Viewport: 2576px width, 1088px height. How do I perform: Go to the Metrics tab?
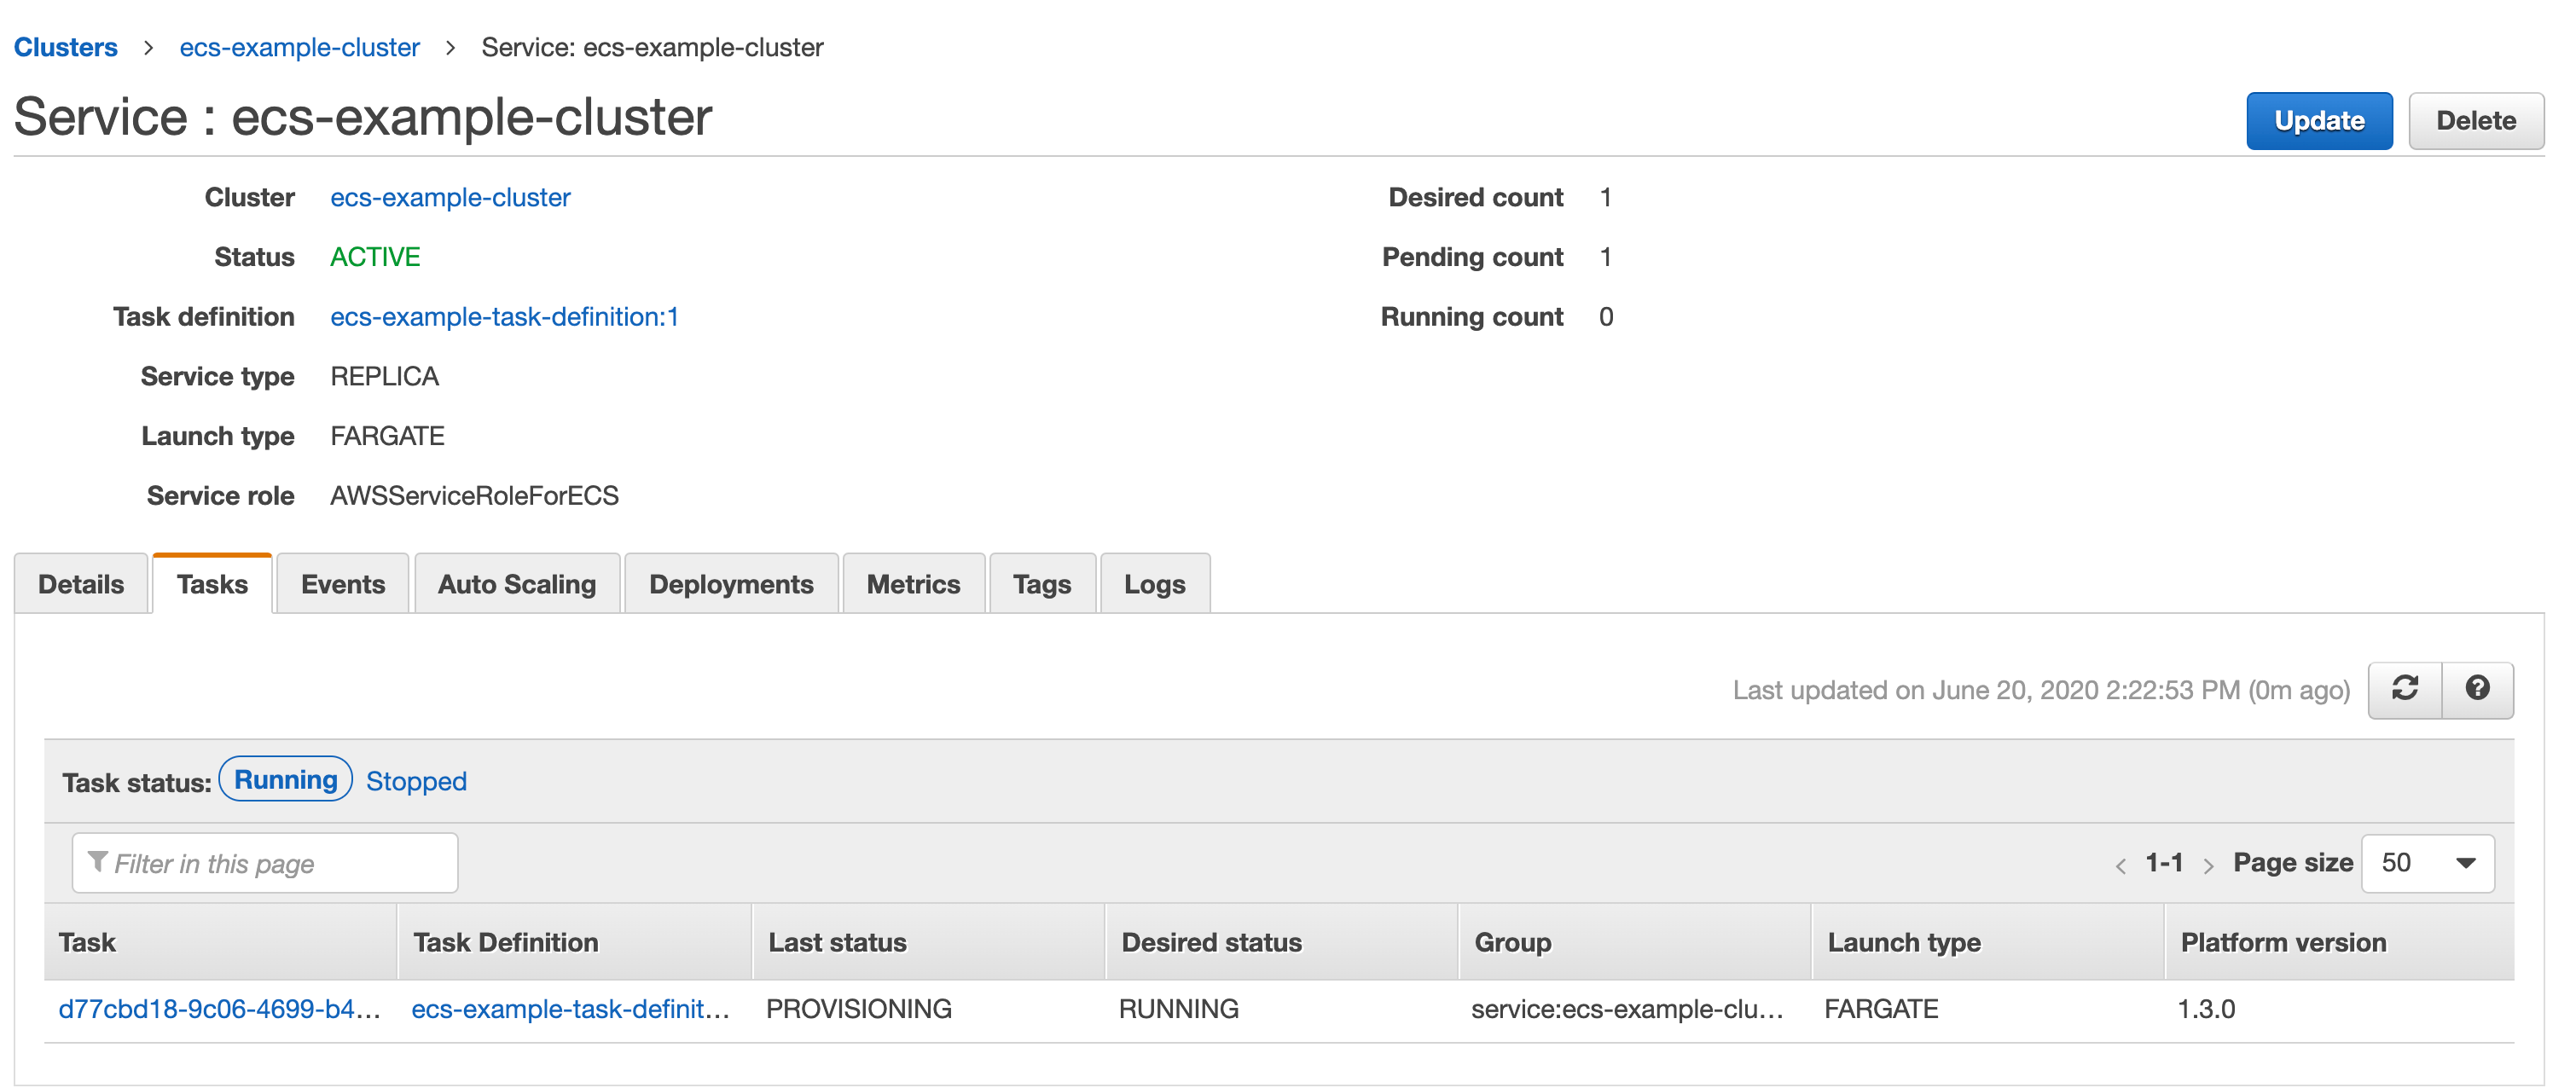click(x=913, y=584)
